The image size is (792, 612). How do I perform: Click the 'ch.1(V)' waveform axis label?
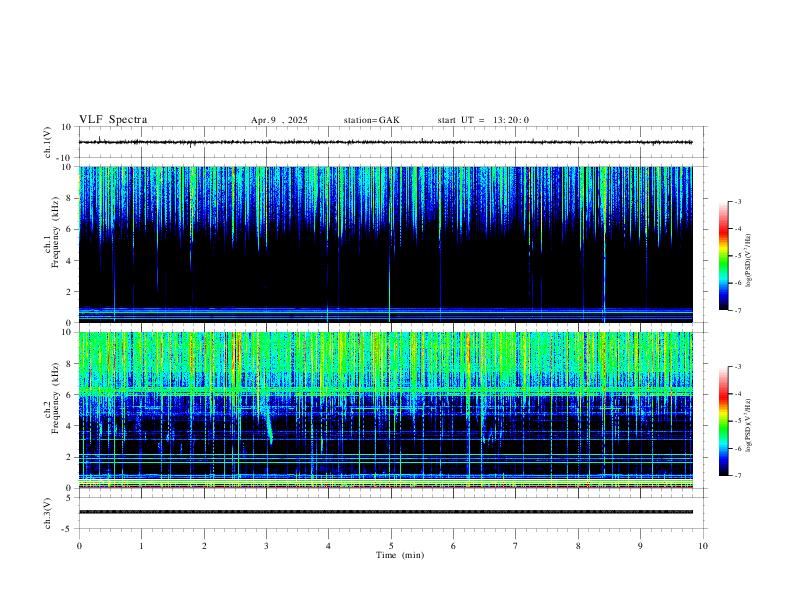point(48,142)
